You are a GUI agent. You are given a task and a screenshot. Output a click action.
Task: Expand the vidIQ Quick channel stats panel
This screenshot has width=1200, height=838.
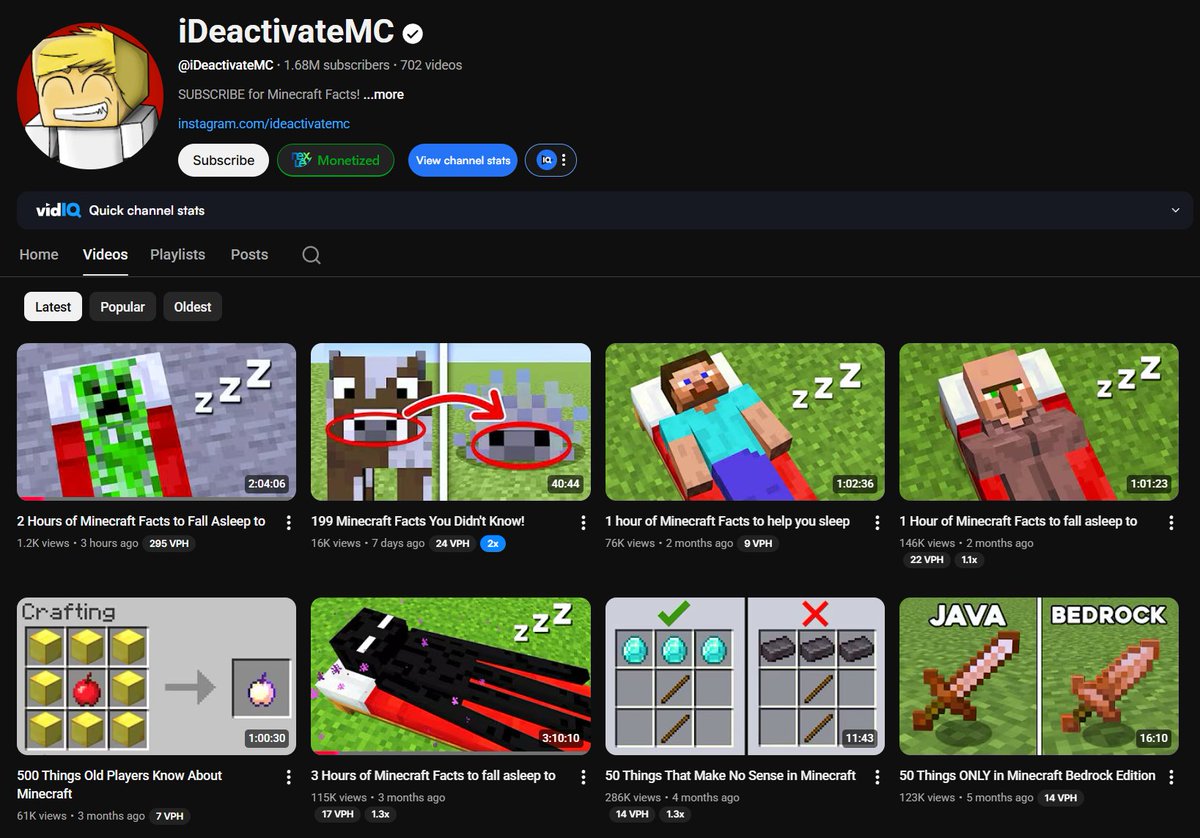(x=1175, y=210)
